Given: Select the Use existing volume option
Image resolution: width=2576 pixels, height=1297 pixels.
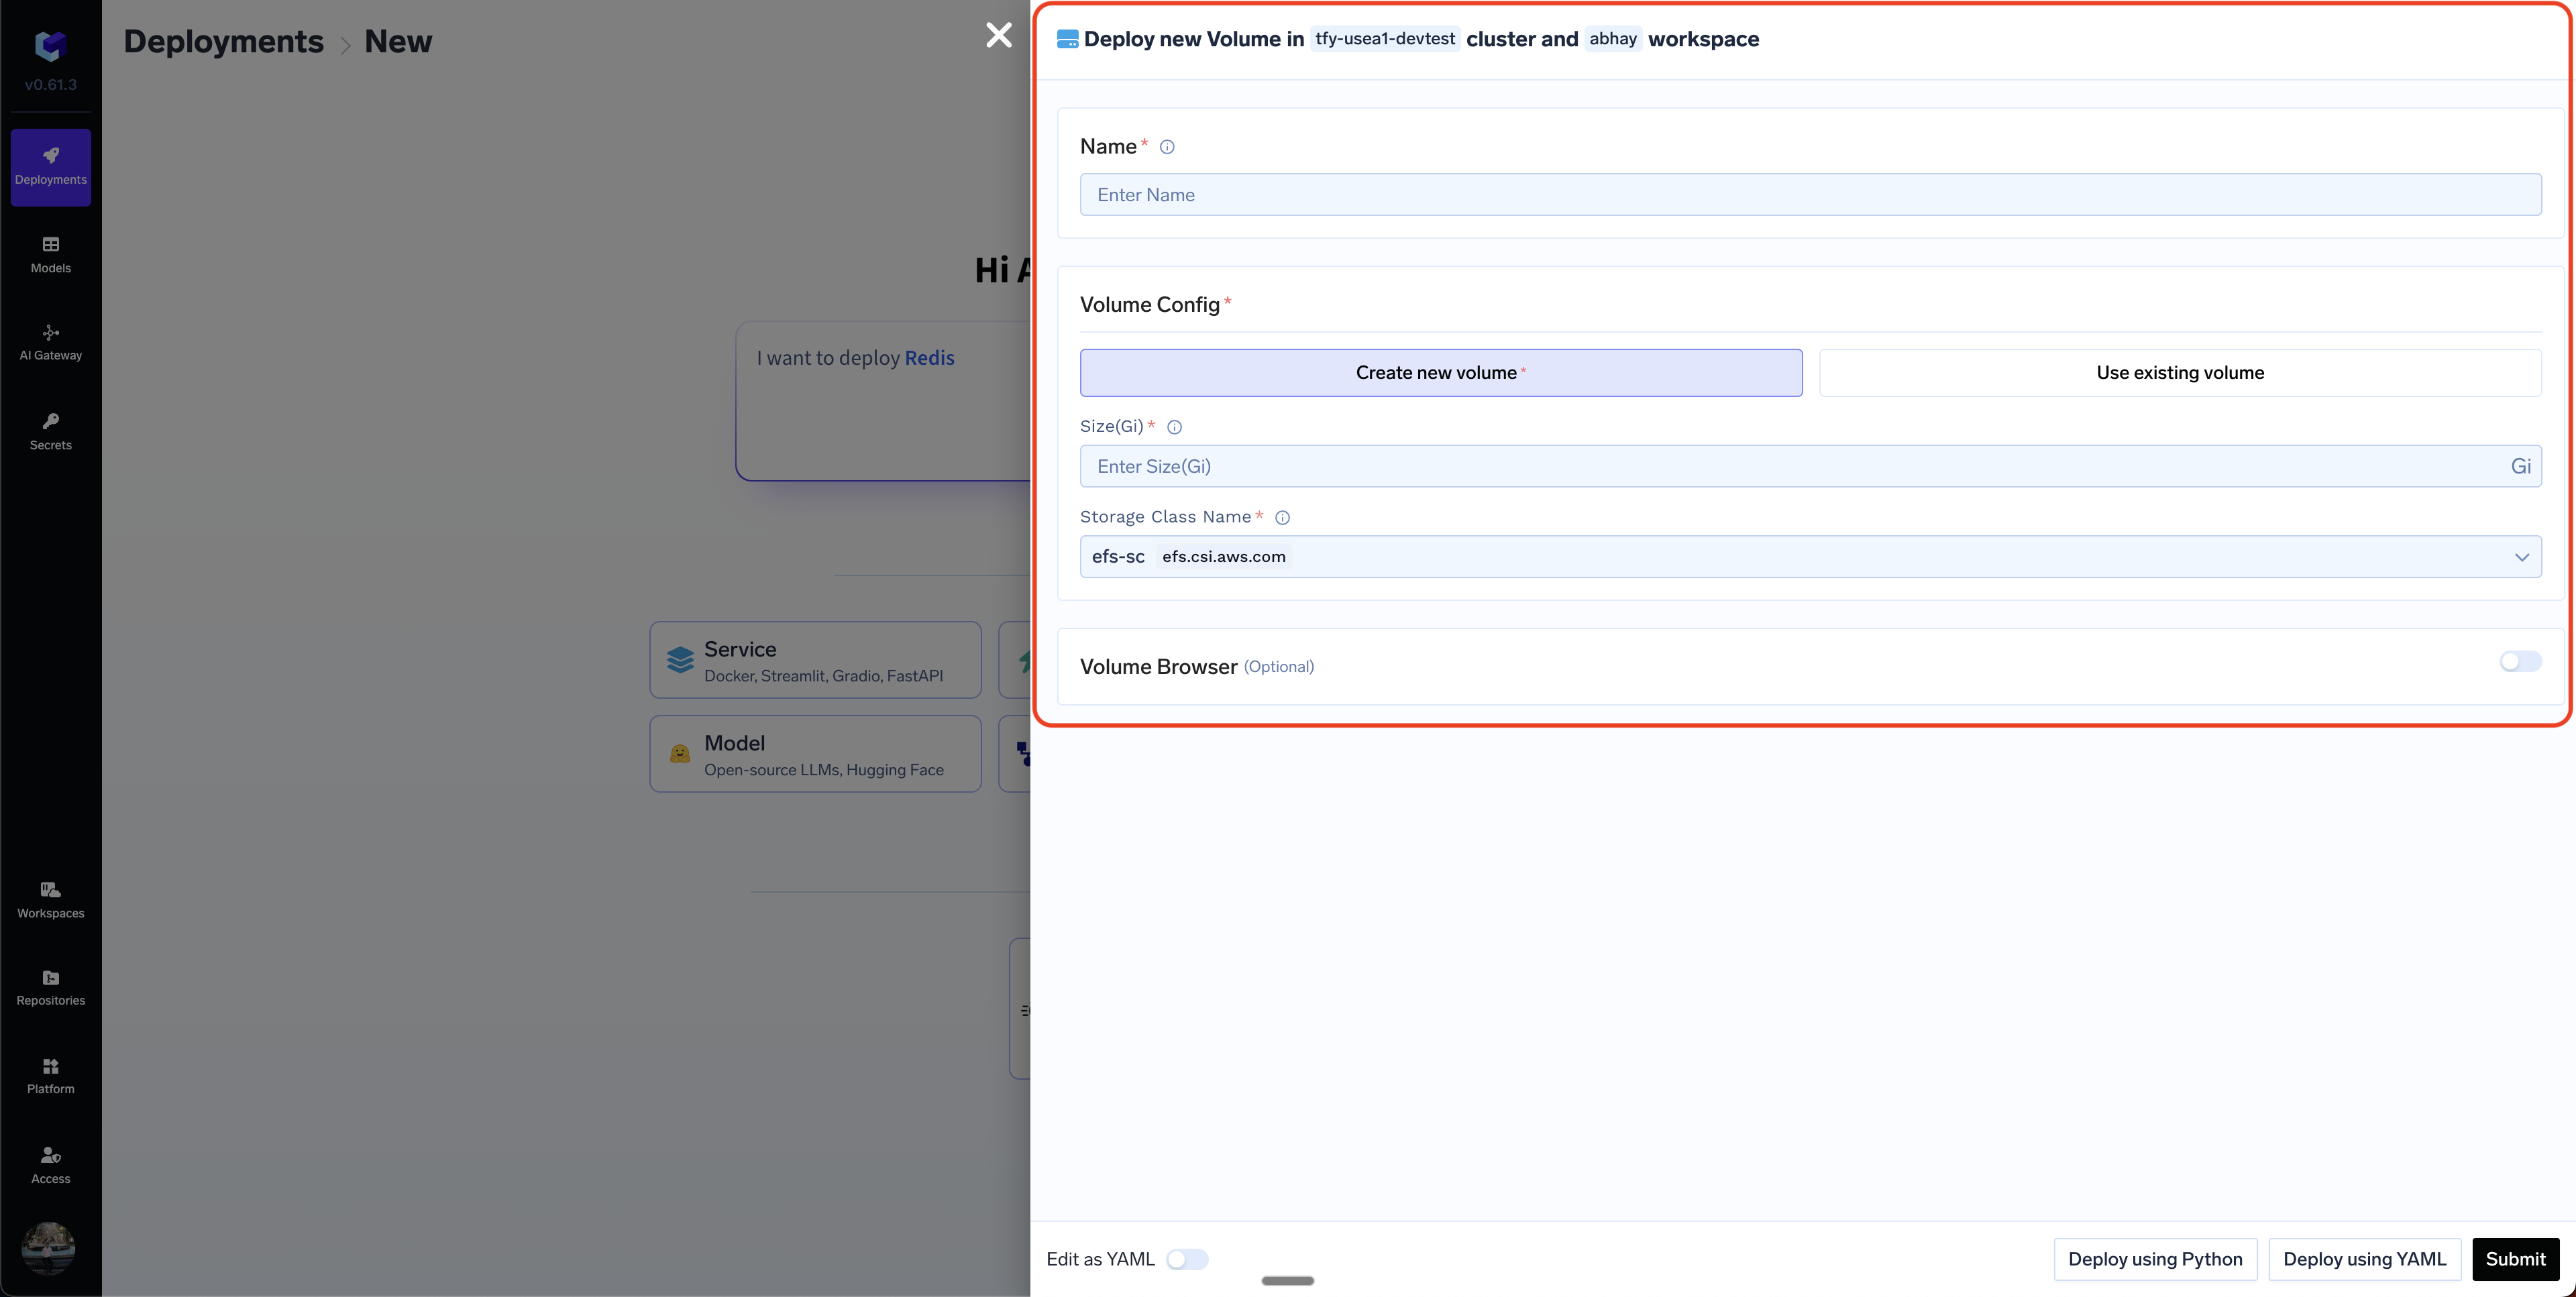Looking at the screenshot, I should (2180, 373).
